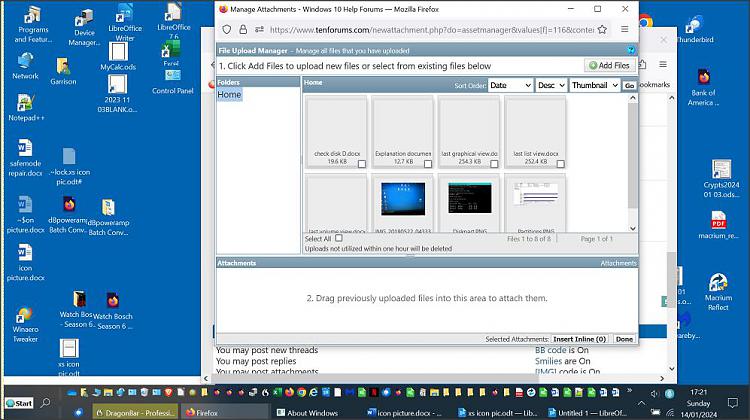The height and width of the screenshot is (420, 750).
Task: Click scroll up arrow in file list
Action: [633, 98]
